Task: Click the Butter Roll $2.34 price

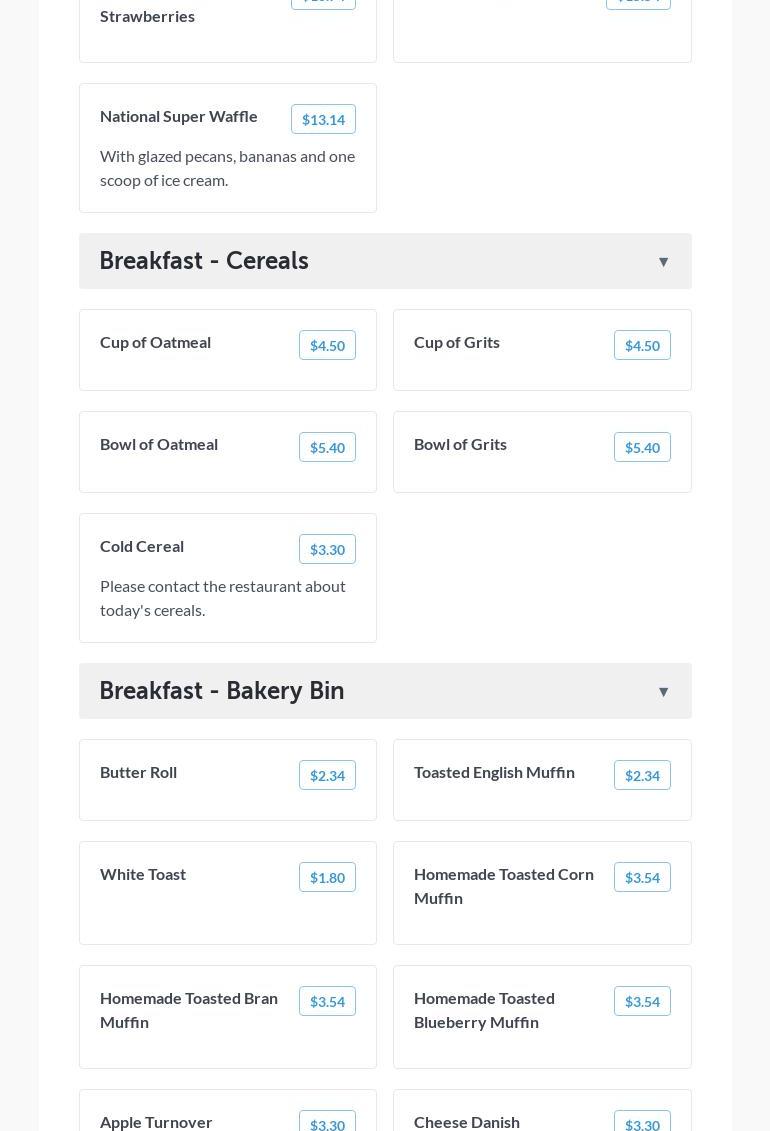Action: click(x=327, y=775)
